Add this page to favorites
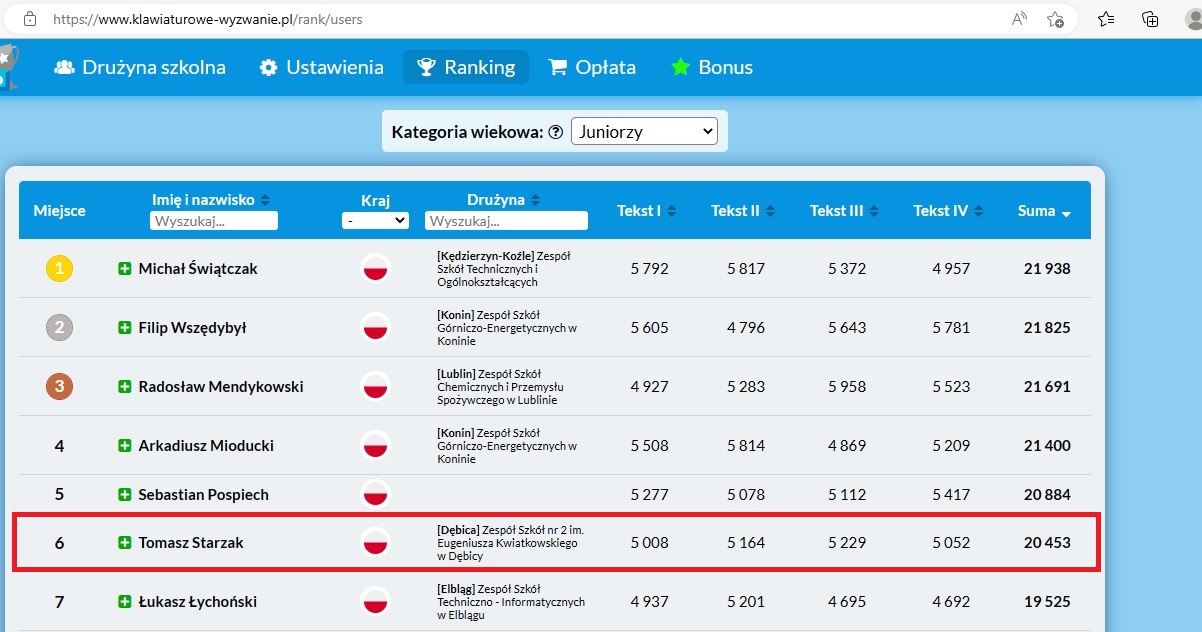Screen dimensions: 1202x632 [x=1055, y=18]
